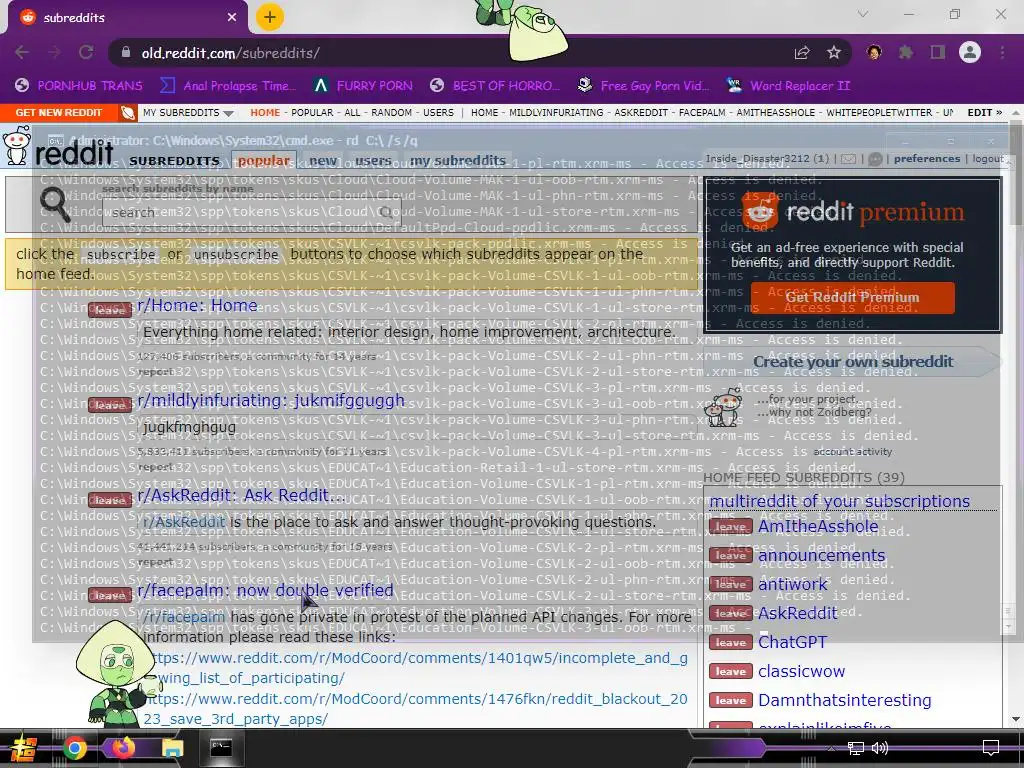The height and width of the screenshot is (768, 1024).
Task: Click RANDOM in the top bar
Action: [391, 112]
